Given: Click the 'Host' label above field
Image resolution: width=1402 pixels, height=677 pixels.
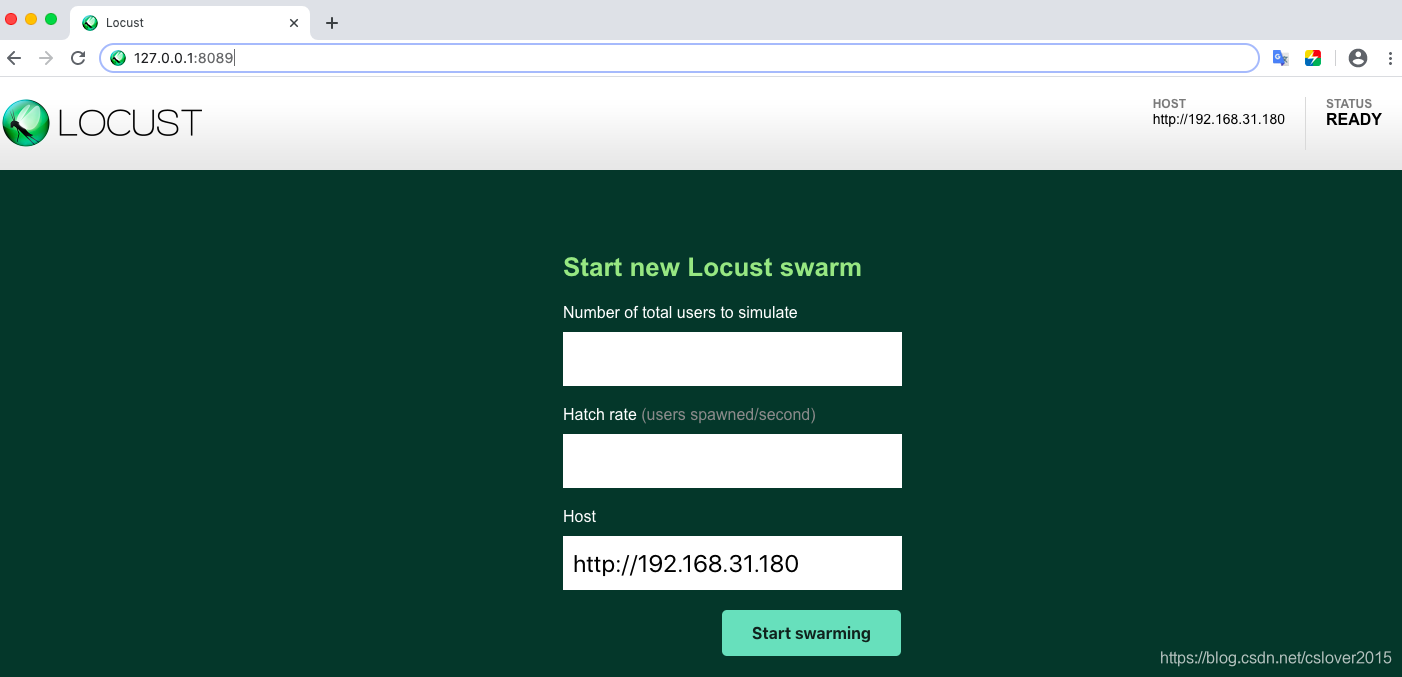Looking at the screenshot, I should (x=579, y=516).
